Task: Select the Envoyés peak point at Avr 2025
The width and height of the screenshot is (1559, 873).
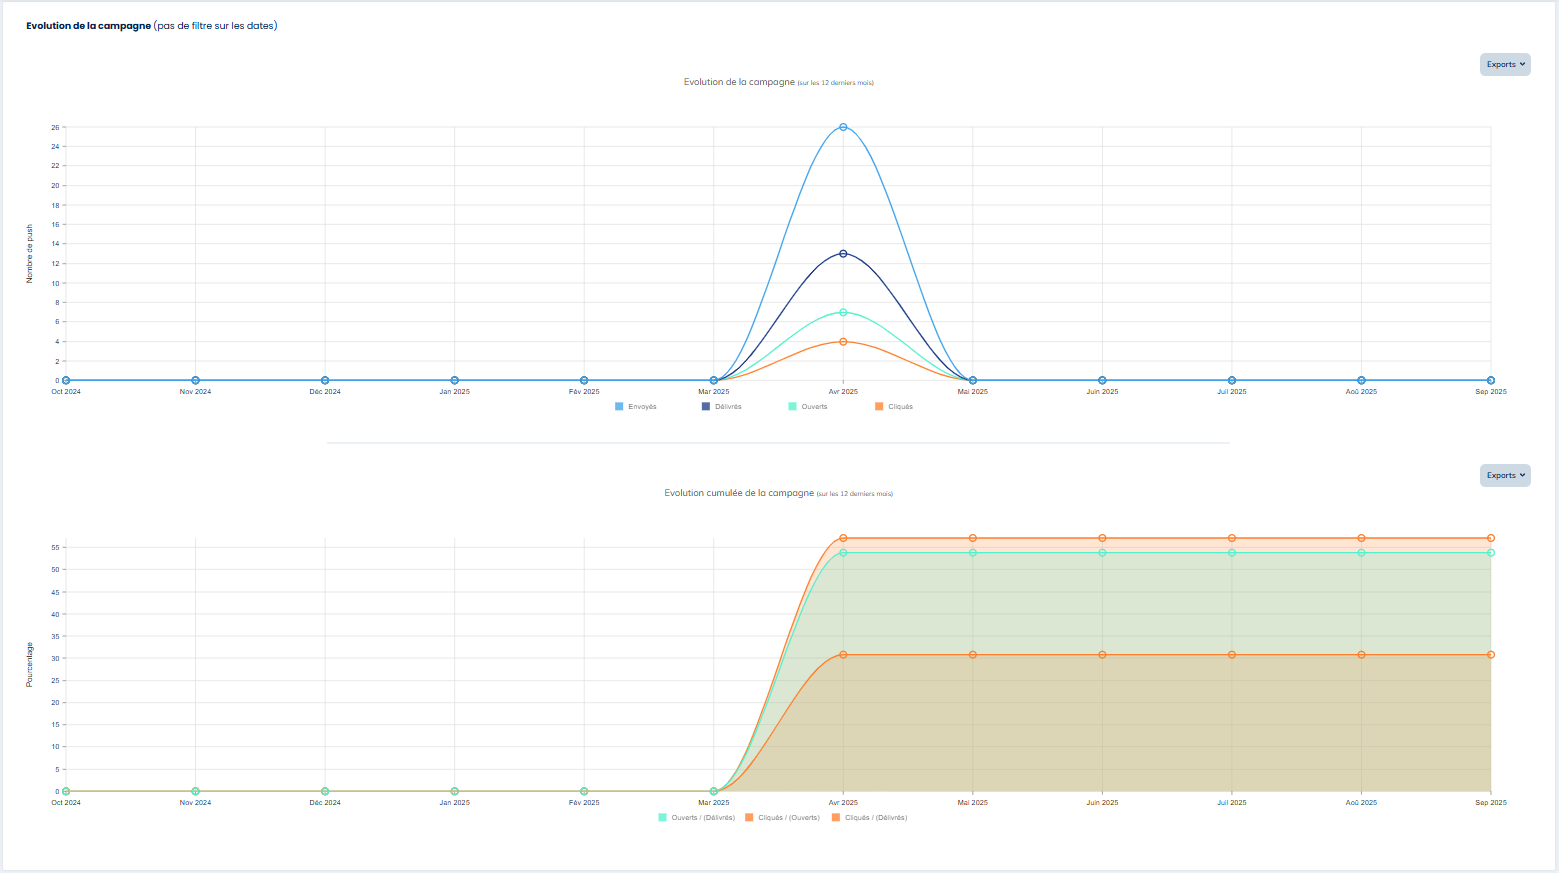Action: click(843, 127)
